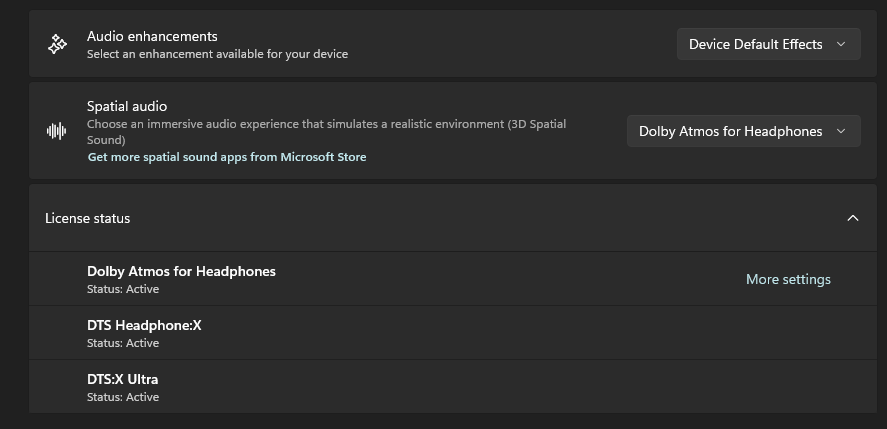The image size is (887, 429).
Task: Collapse the License status section
Action: [852, 218]
